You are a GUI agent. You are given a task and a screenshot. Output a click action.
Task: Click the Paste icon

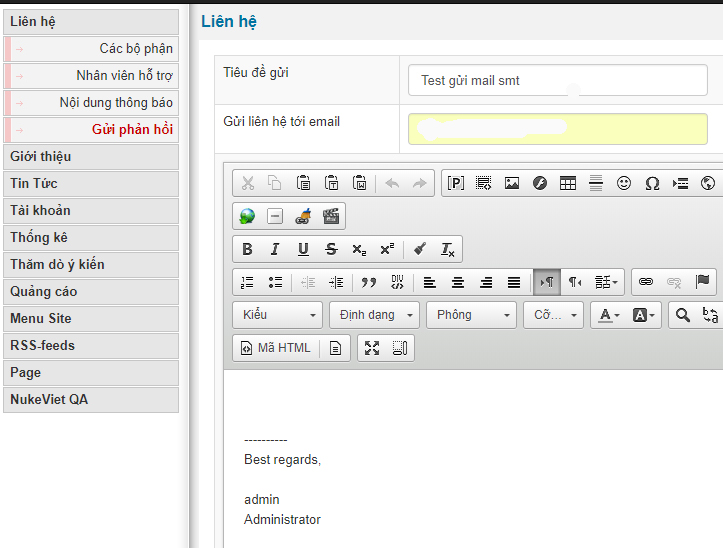303,183
